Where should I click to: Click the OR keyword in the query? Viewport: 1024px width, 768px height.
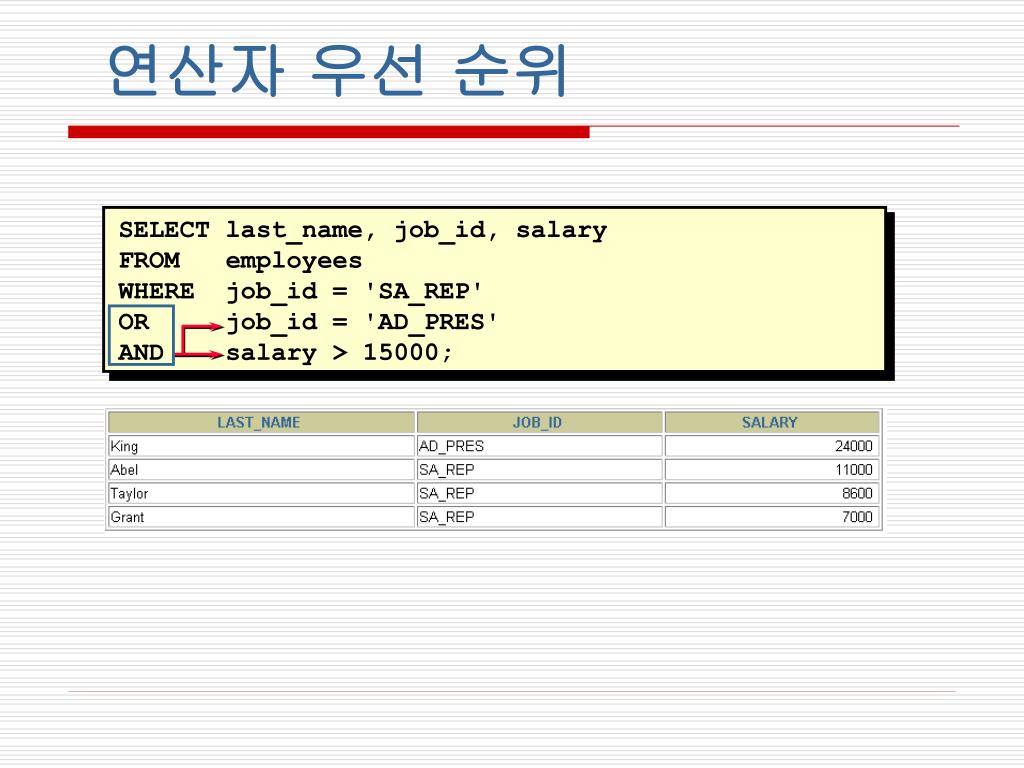[134, 322]
